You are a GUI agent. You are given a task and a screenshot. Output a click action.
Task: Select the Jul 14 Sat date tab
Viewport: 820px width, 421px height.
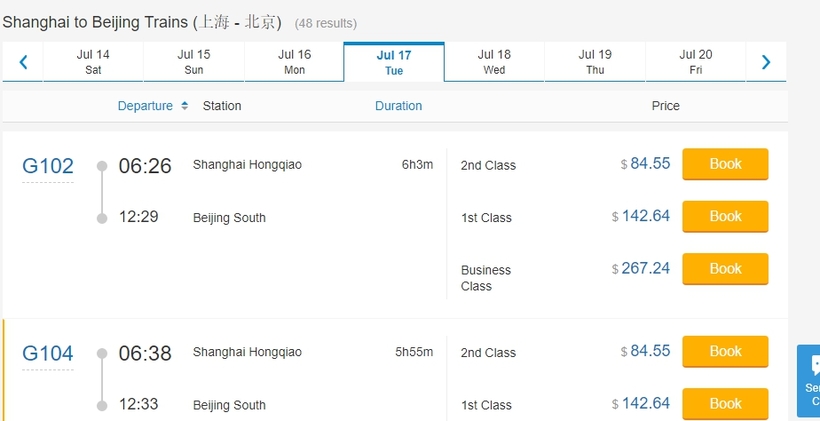(x=93, y=62)
